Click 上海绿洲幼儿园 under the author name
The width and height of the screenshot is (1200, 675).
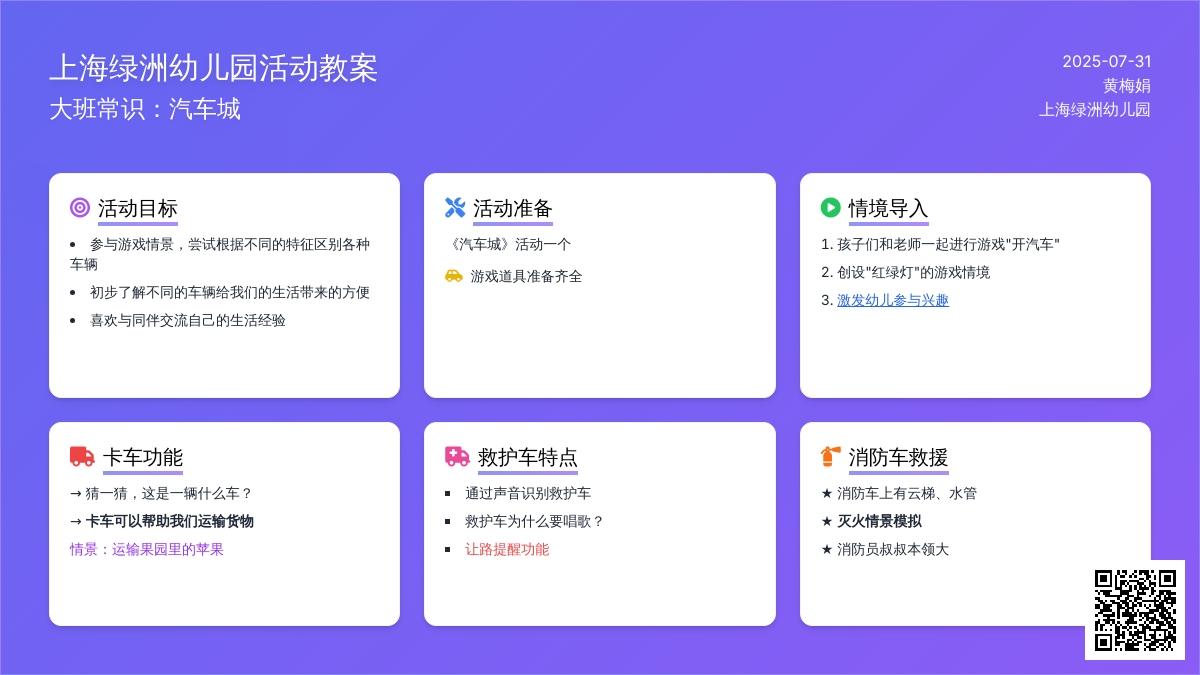pyautogui.click(x=1095, y=109)
